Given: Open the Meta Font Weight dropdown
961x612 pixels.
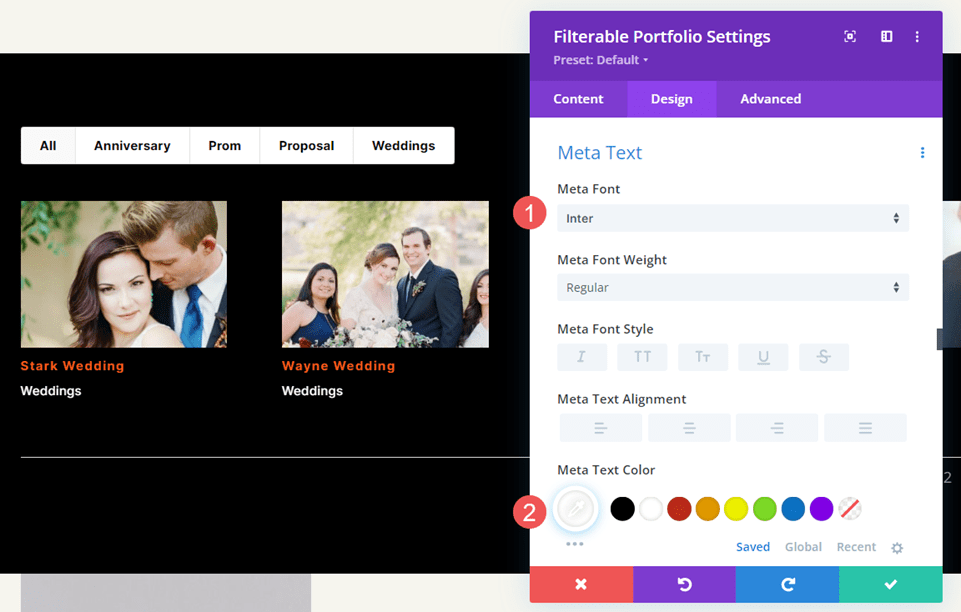Looking at the screenshot, I should click(x=732, y=287).
